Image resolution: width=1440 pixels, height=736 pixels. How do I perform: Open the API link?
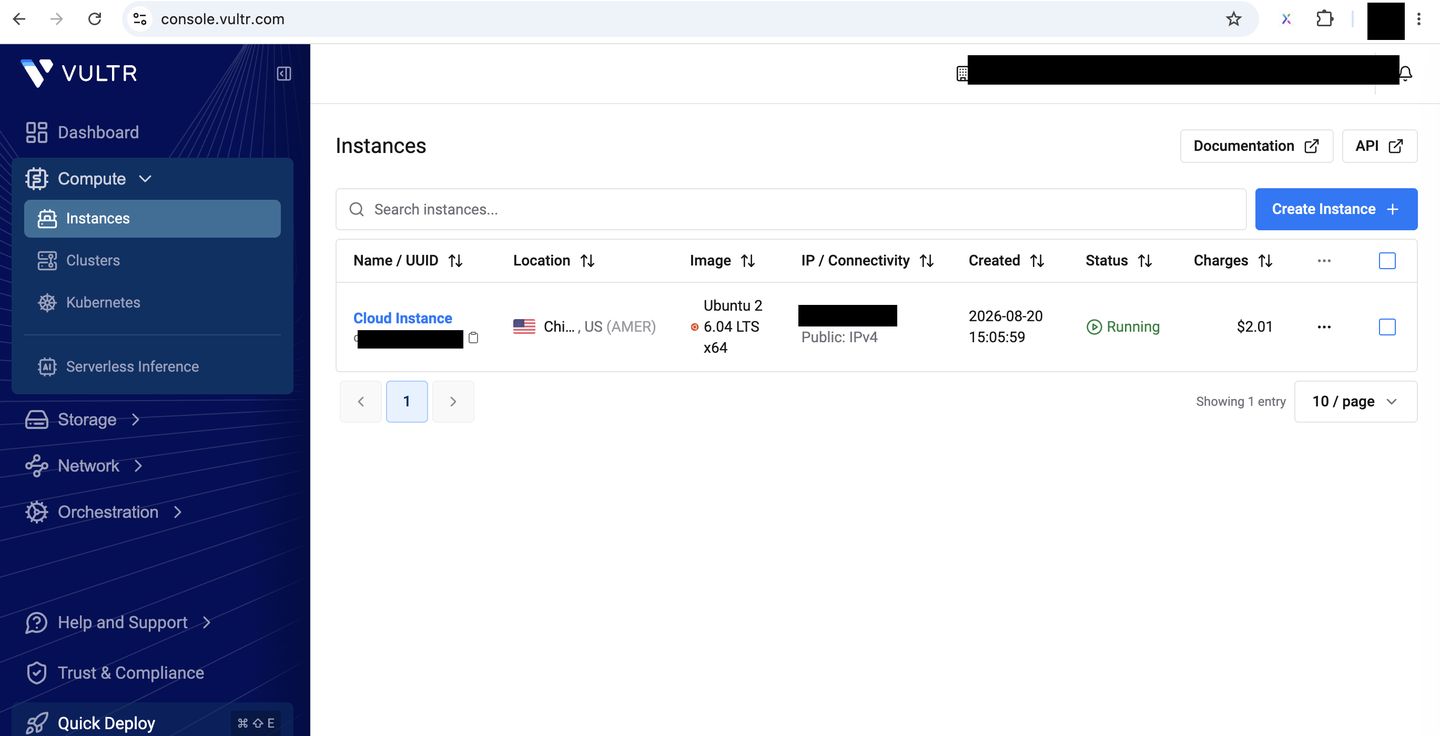tap(1379, 146)
